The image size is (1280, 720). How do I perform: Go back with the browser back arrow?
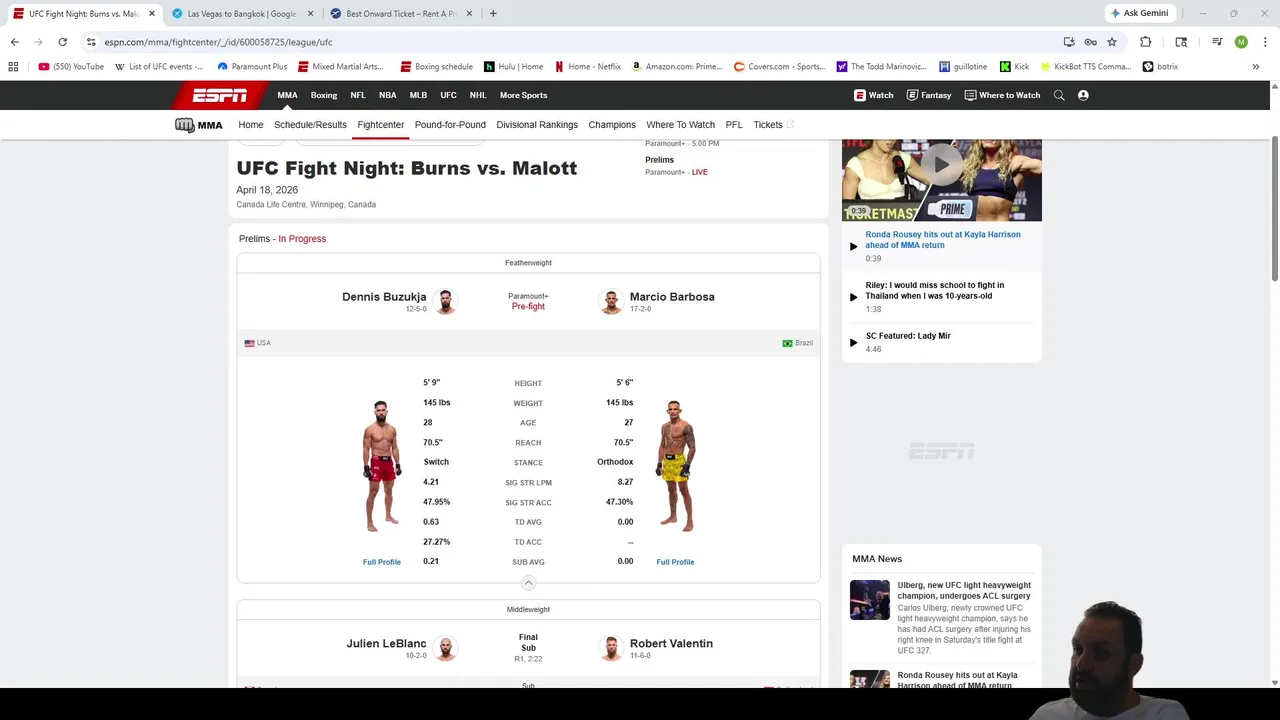(14, 42)
